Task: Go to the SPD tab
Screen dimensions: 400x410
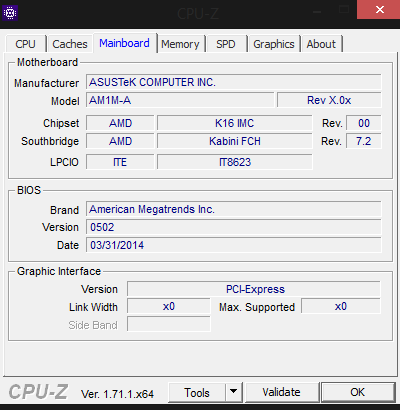Action: coord(226,44)
